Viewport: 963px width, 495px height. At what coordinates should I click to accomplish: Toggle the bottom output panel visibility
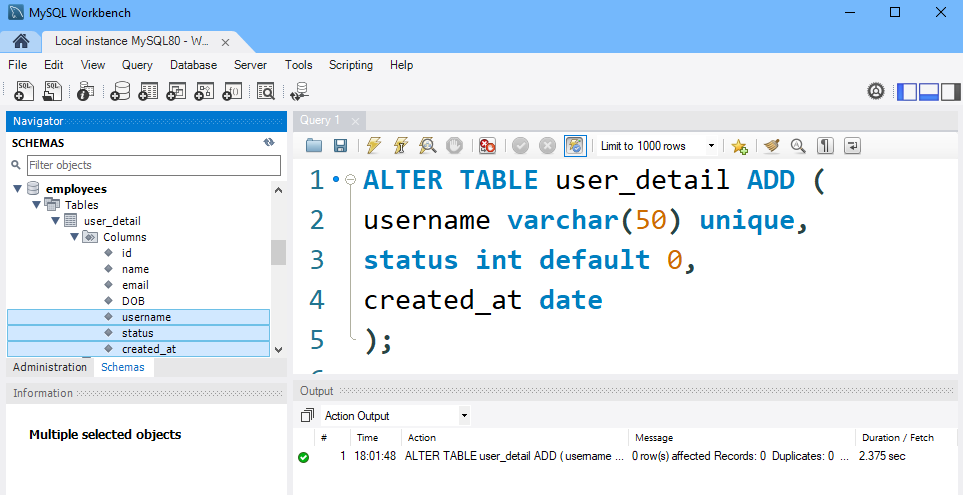tap(929, 92)
